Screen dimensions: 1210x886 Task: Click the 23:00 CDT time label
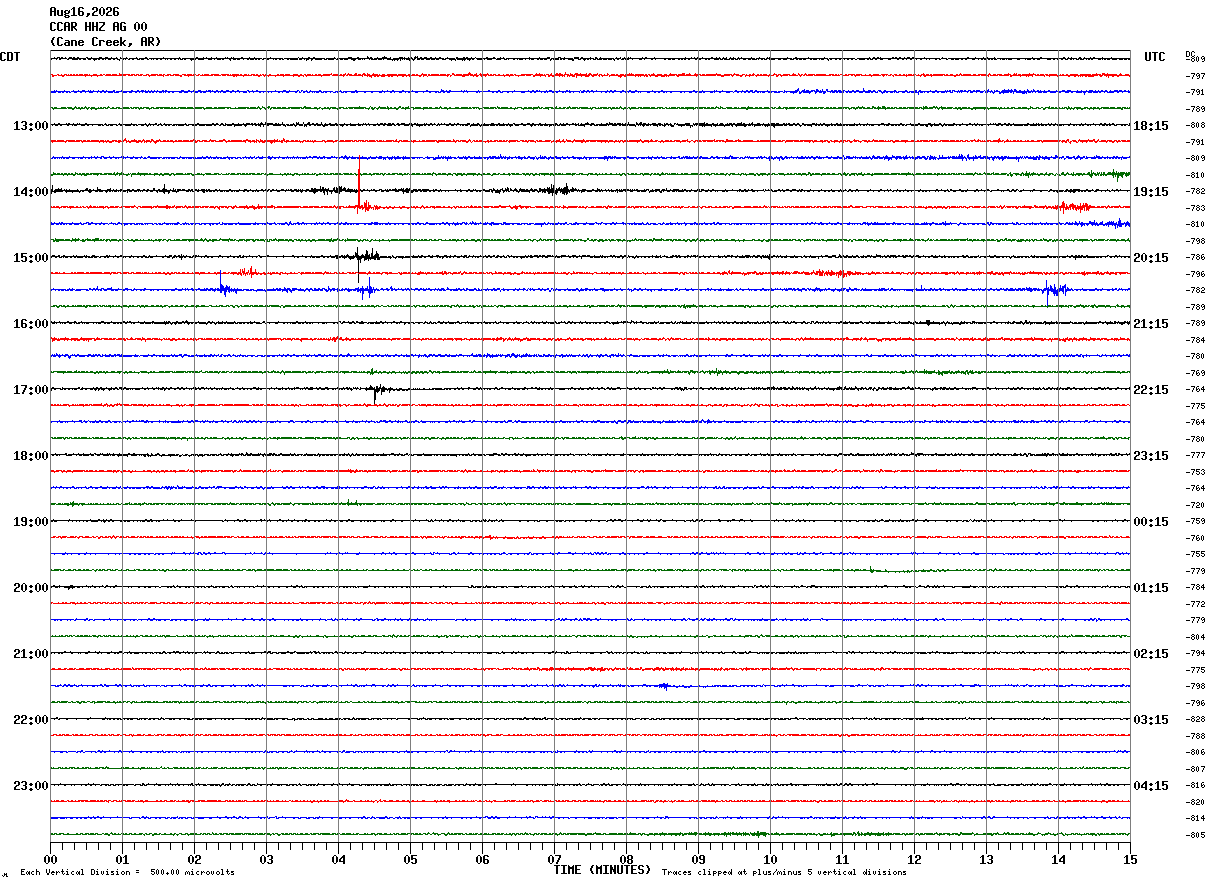30,786
